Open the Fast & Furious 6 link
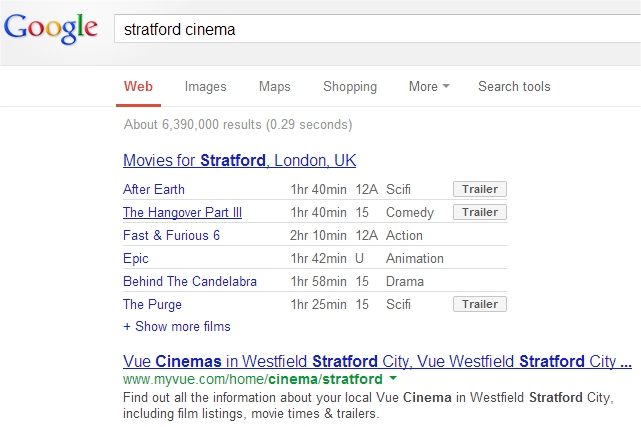 (171, 235)
